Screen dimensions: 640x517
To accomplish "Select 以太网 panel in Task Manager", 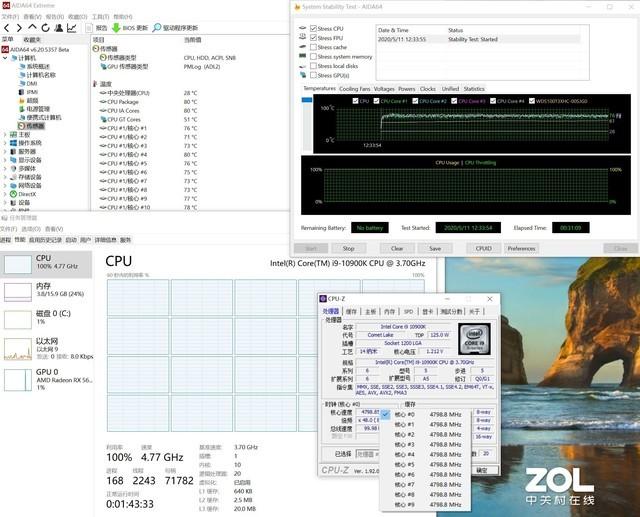I will (46, 349).
